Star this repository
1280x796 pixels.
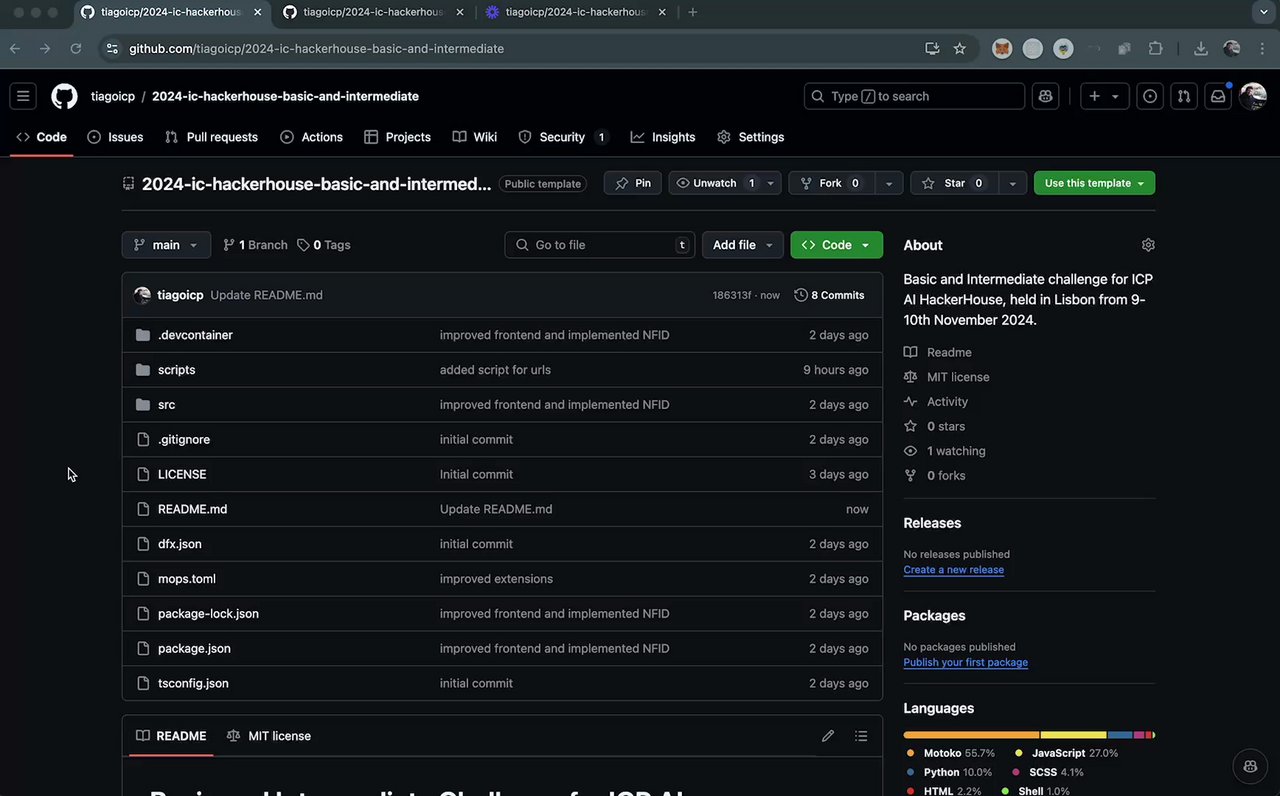(x=955, y=183)
